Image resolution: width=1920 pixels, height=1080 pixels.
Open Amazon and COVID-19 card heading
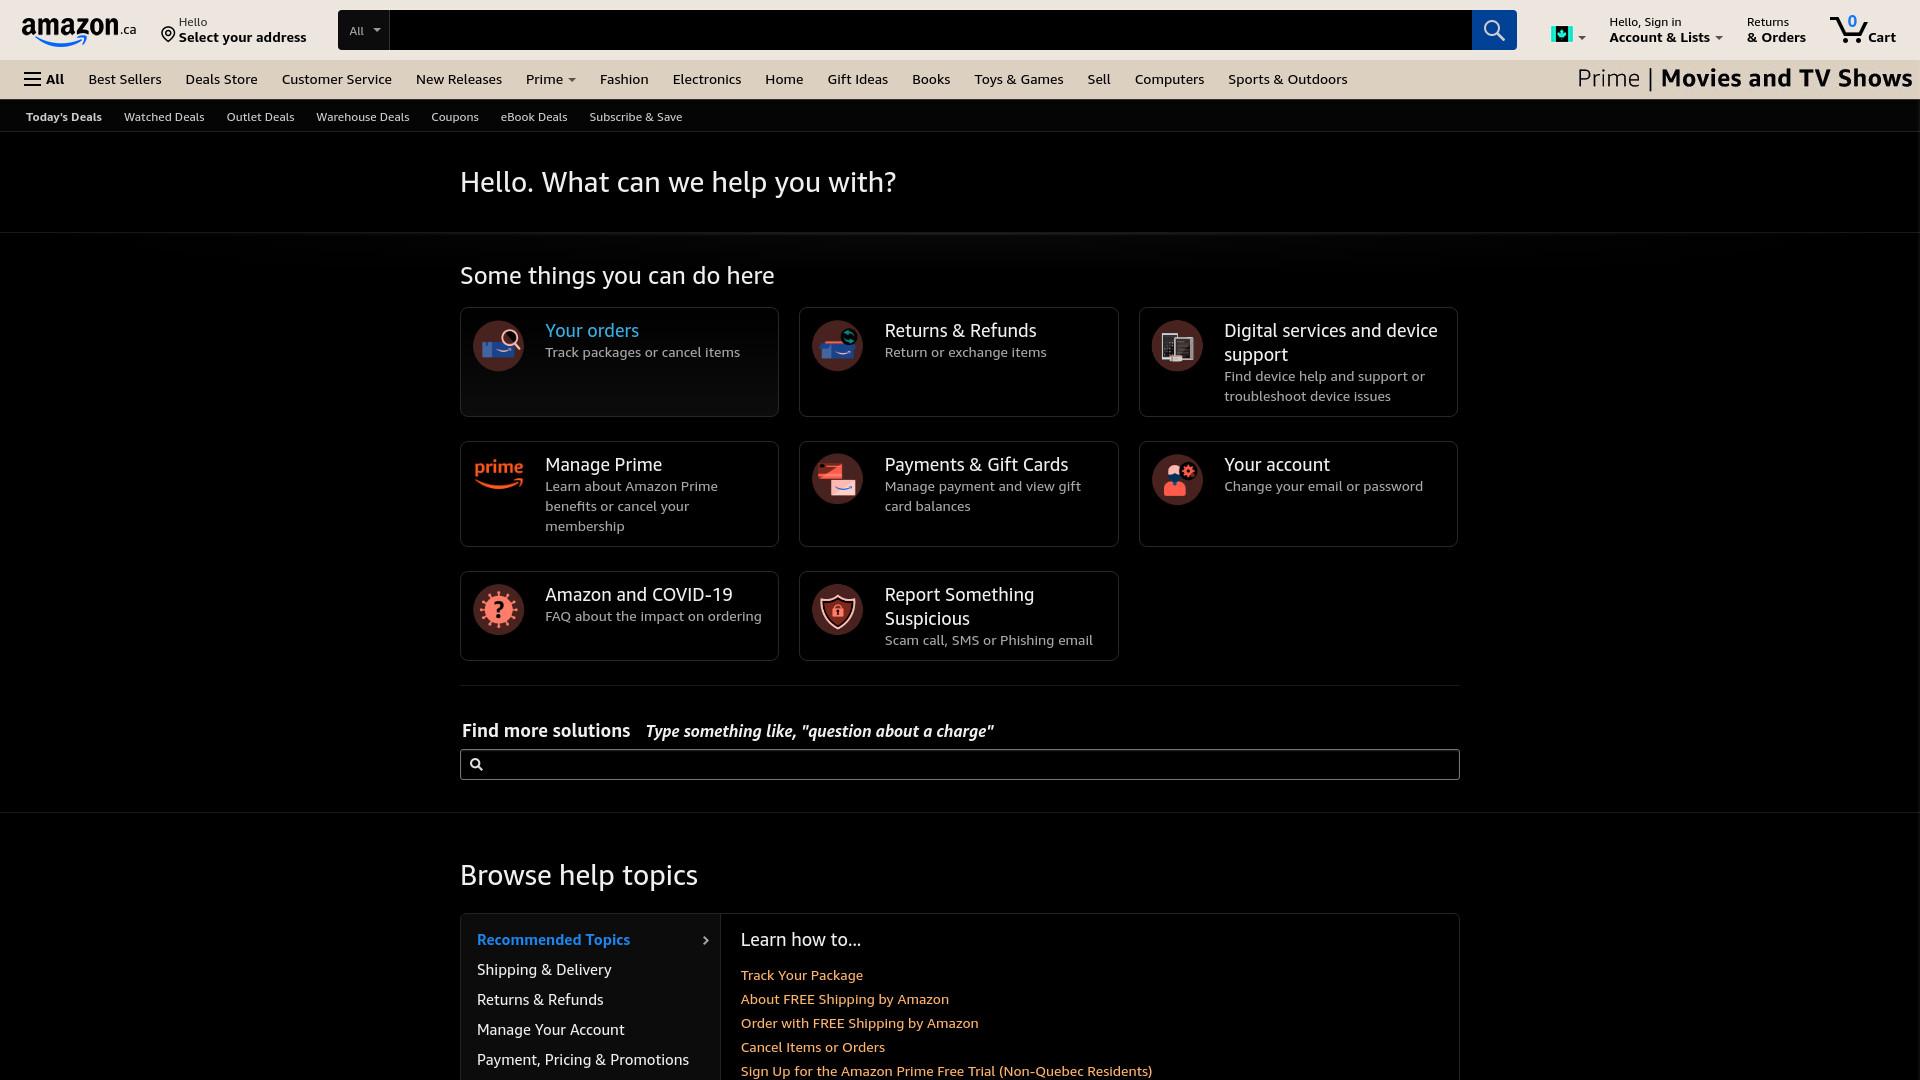click(639, 595)
